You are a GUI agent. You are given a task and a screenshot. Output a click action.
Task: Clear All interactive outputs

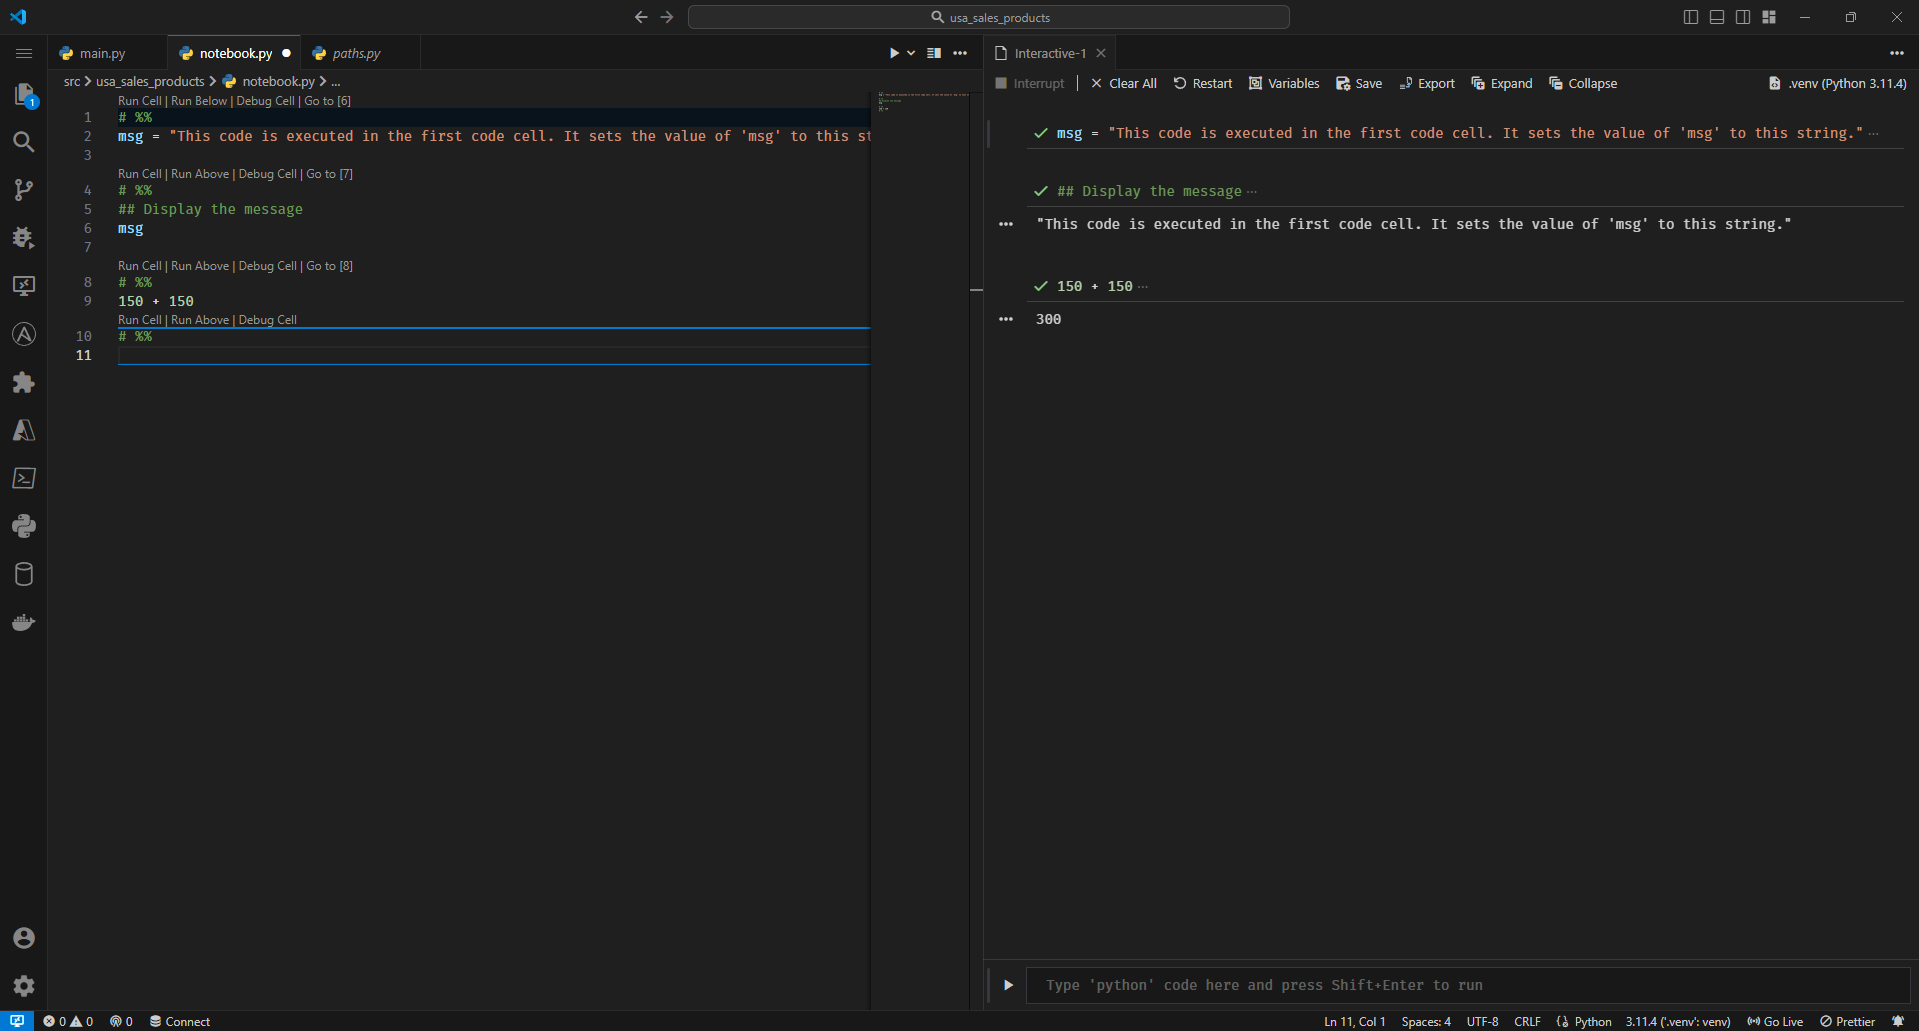pyautogui.click(x=1123, y=83)
